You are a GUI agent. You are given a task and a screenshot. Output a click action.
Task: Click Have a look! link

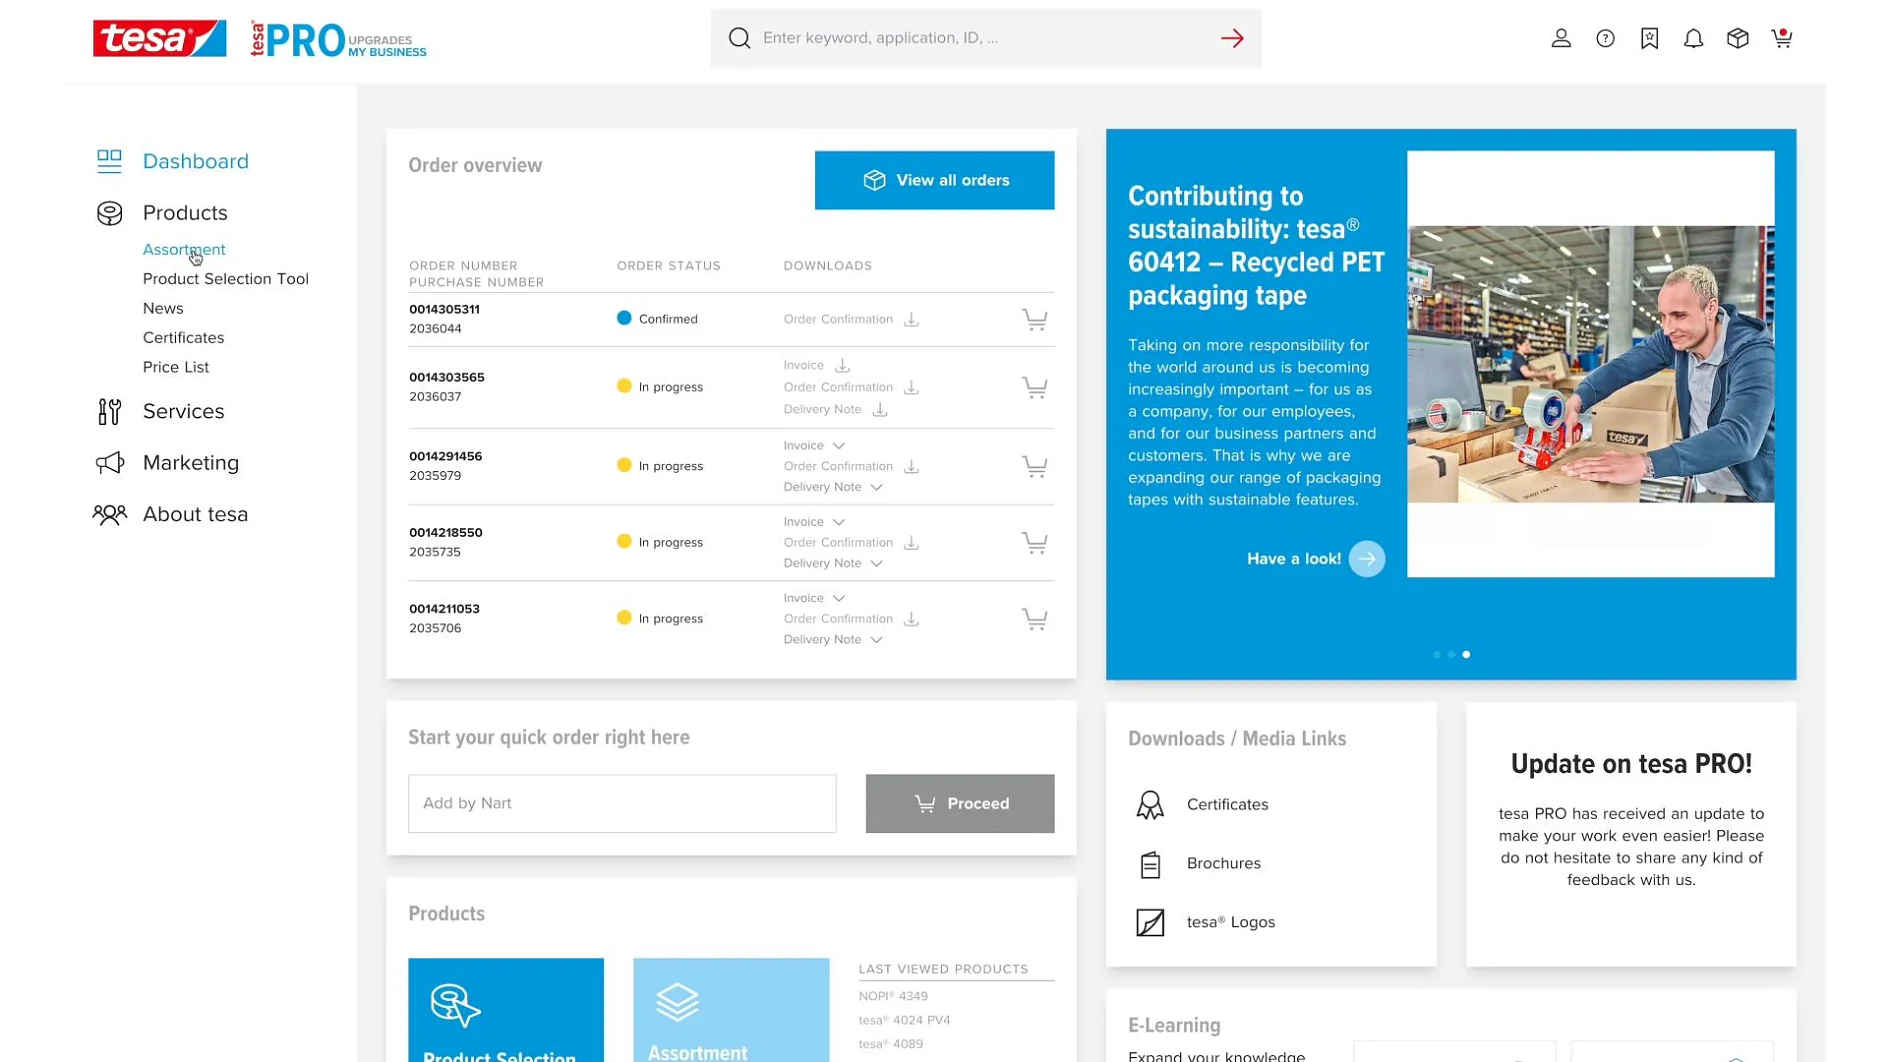pyautogui.click(x=1293, y=559)
